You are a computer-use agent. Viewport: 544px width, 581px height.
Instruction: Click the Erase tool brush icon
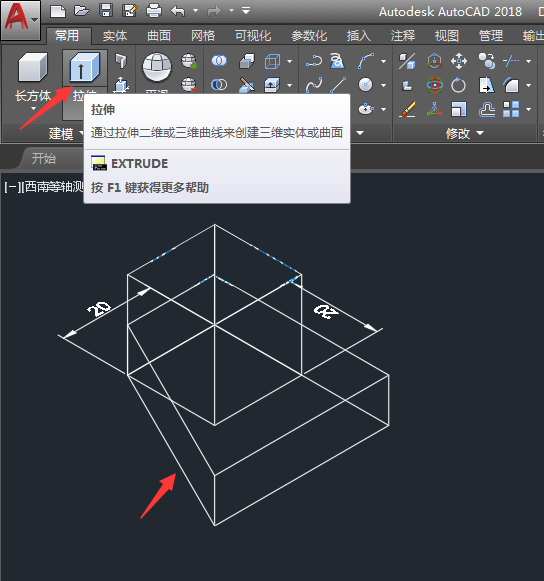pyautogui.click(x=407, y=109)
